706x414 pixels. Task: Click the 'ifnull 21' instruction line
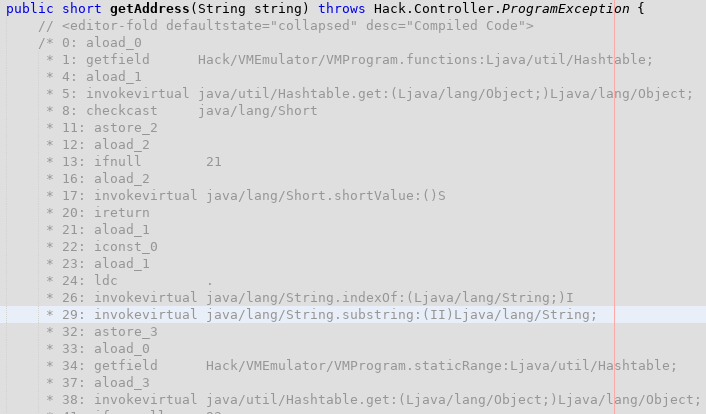[x=134, y=162]
